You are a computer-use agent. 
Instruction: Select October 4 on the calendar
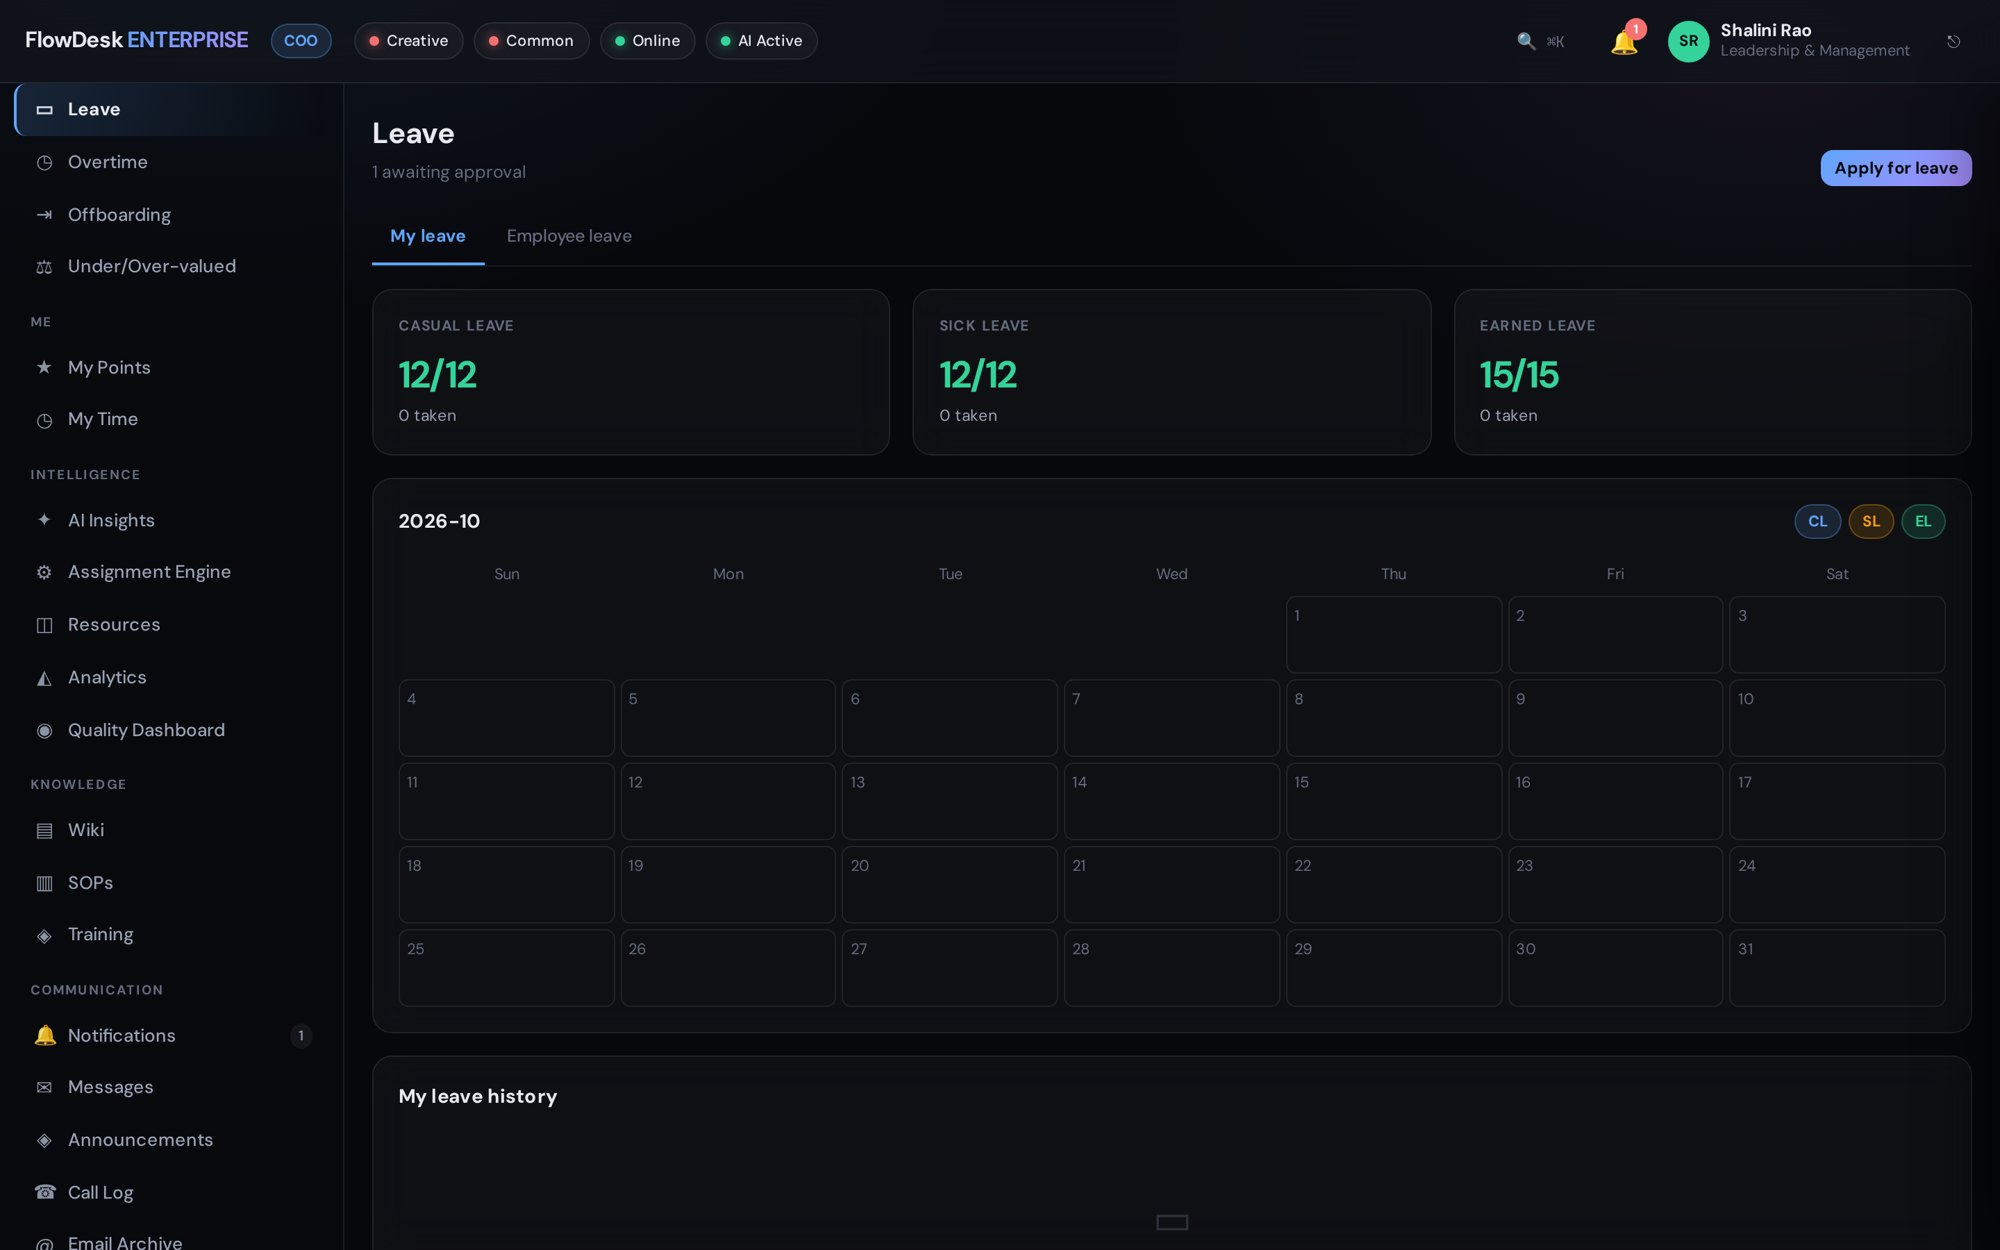pos(506,718)
